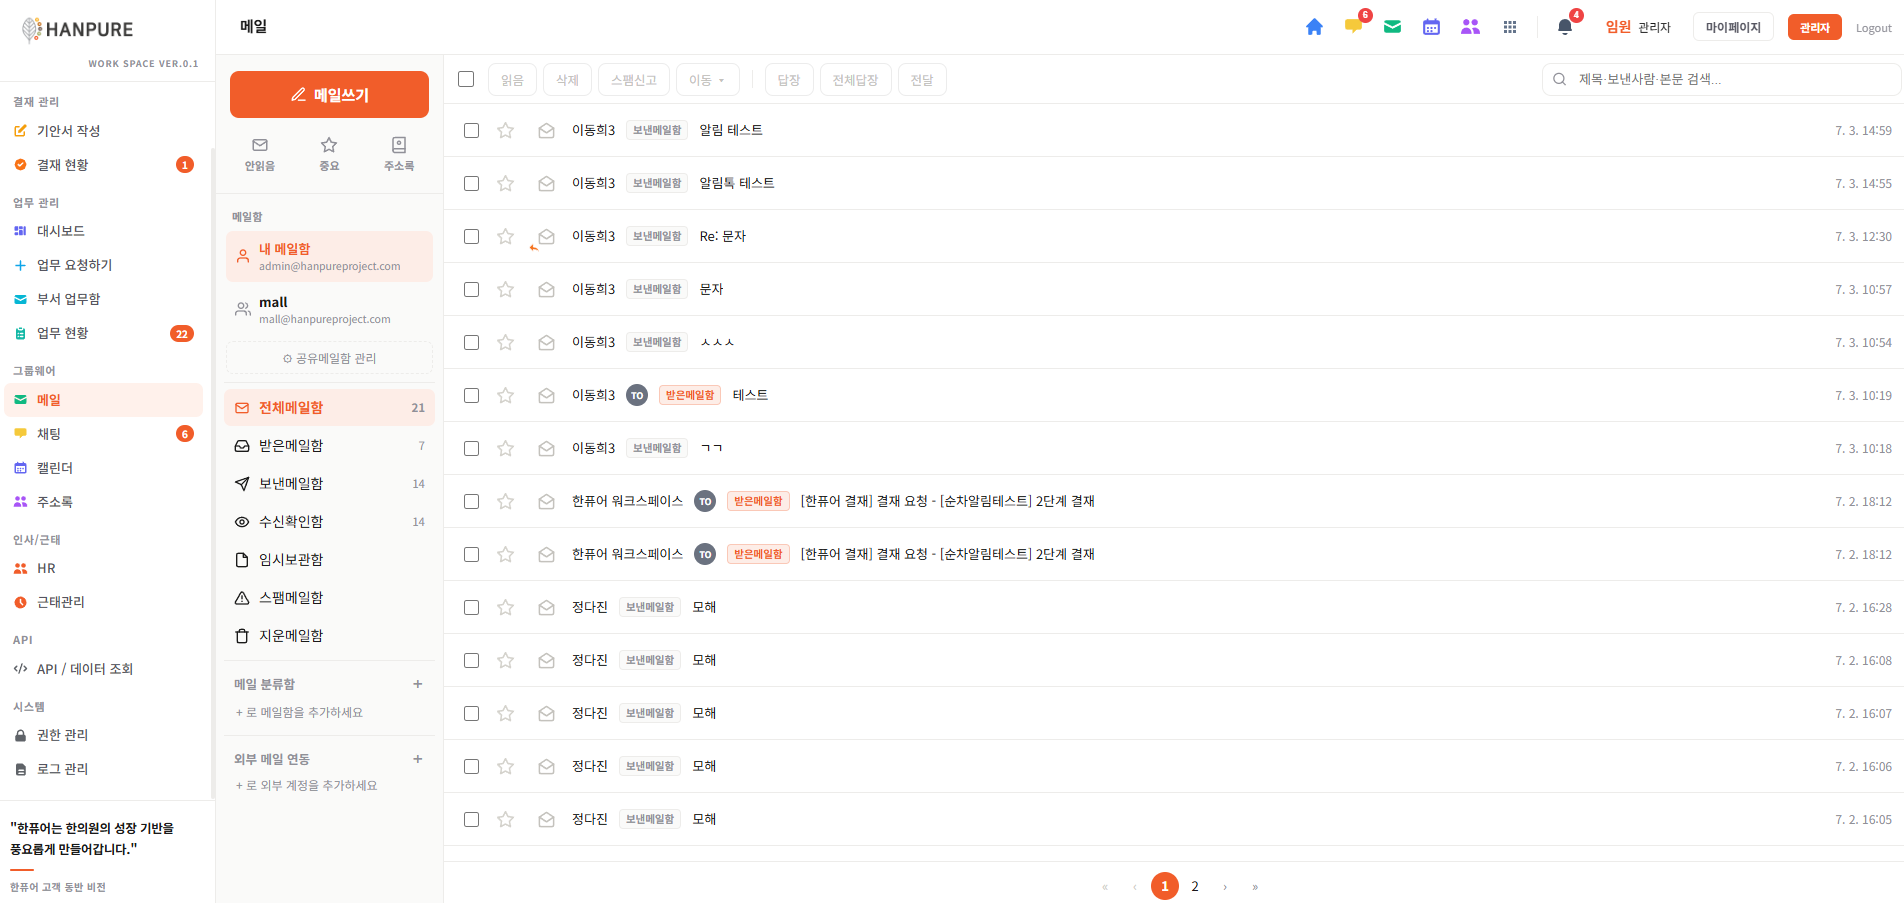Open 주소록 icon under compose button
The width and height of the screenshot is (1904, 903).
(x=399, y=154)
